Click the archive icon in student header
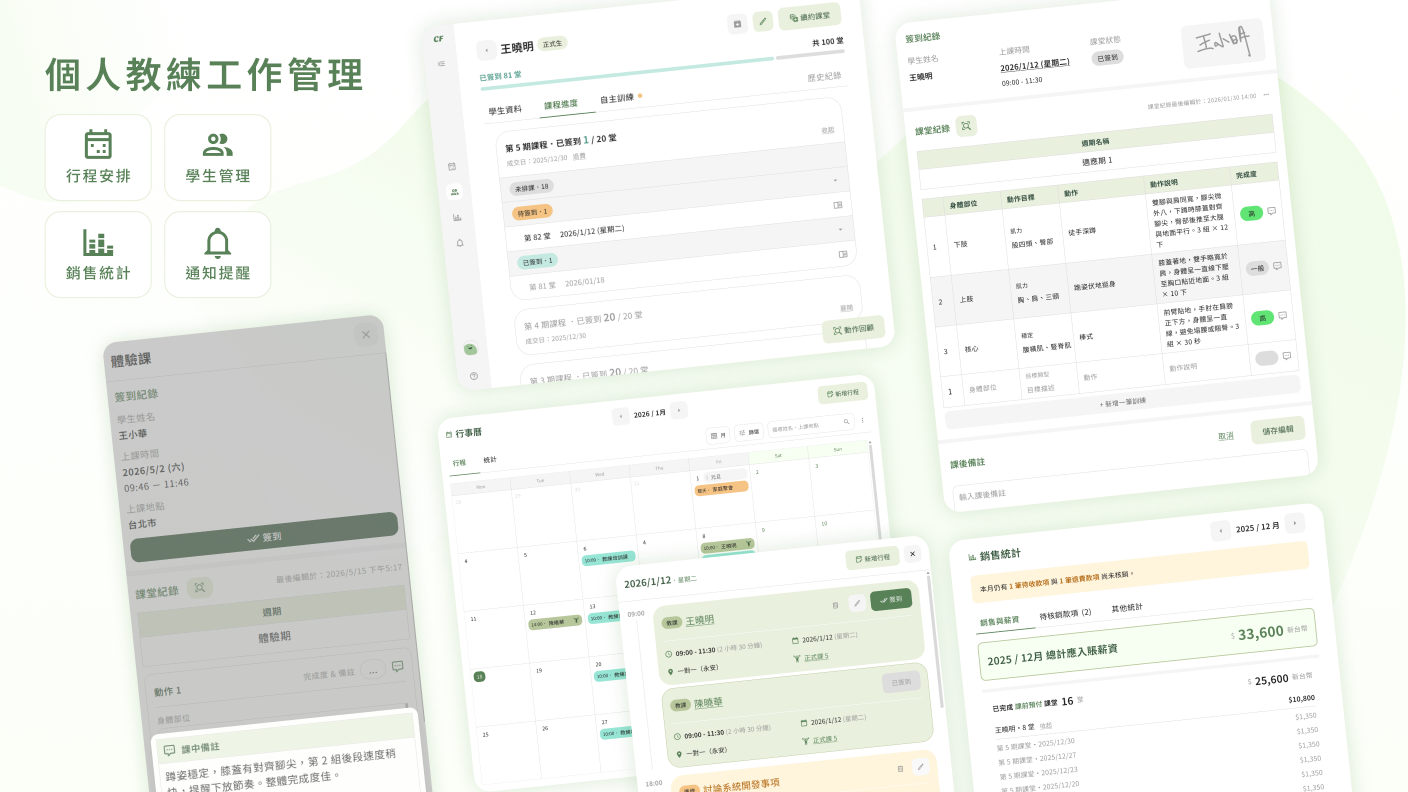 [x=738, y=24]
